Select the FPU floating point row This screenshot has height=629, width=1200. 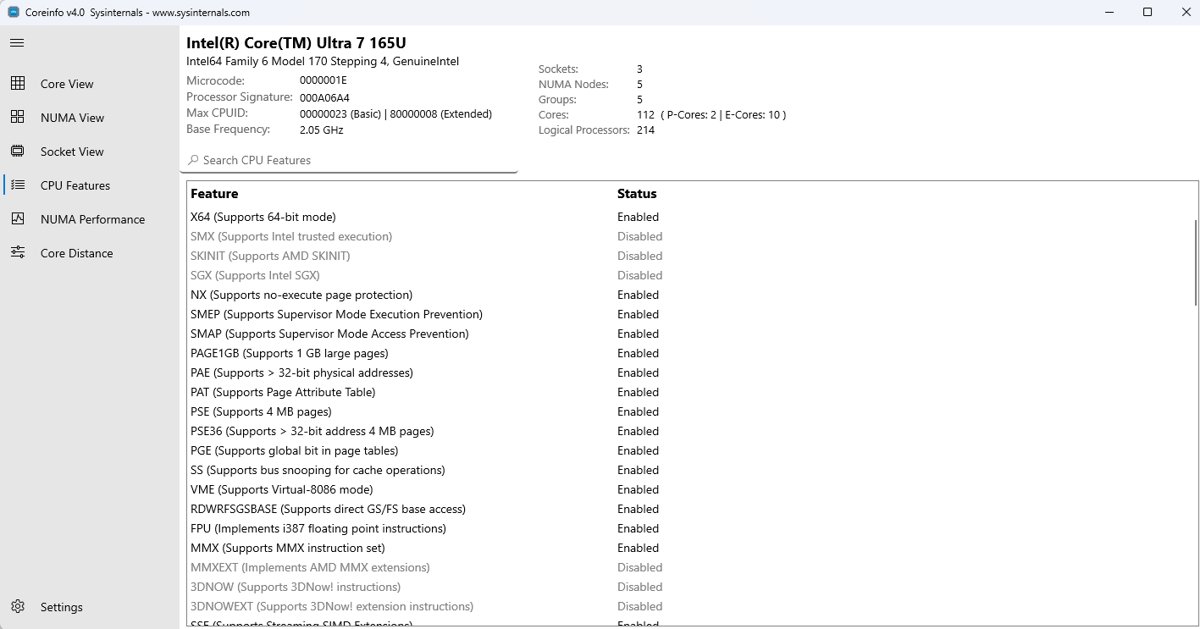pyautogui.click(x=690, y=529)
